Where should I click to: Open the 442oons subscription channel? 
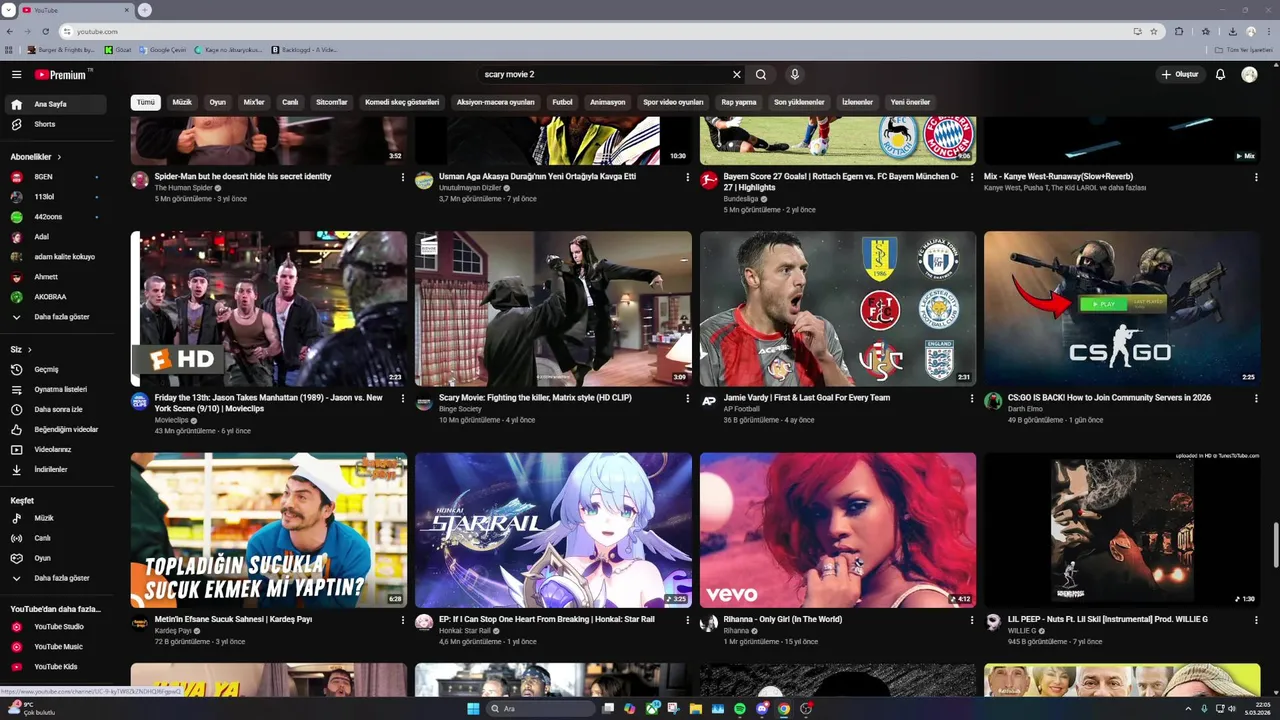tap(57, 217)
